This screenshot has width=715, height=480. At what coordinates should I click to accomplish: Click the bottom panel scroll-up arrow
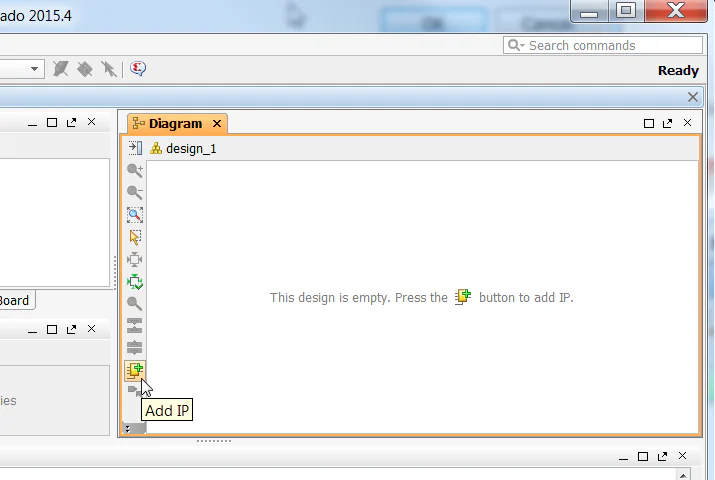(683, 475)
